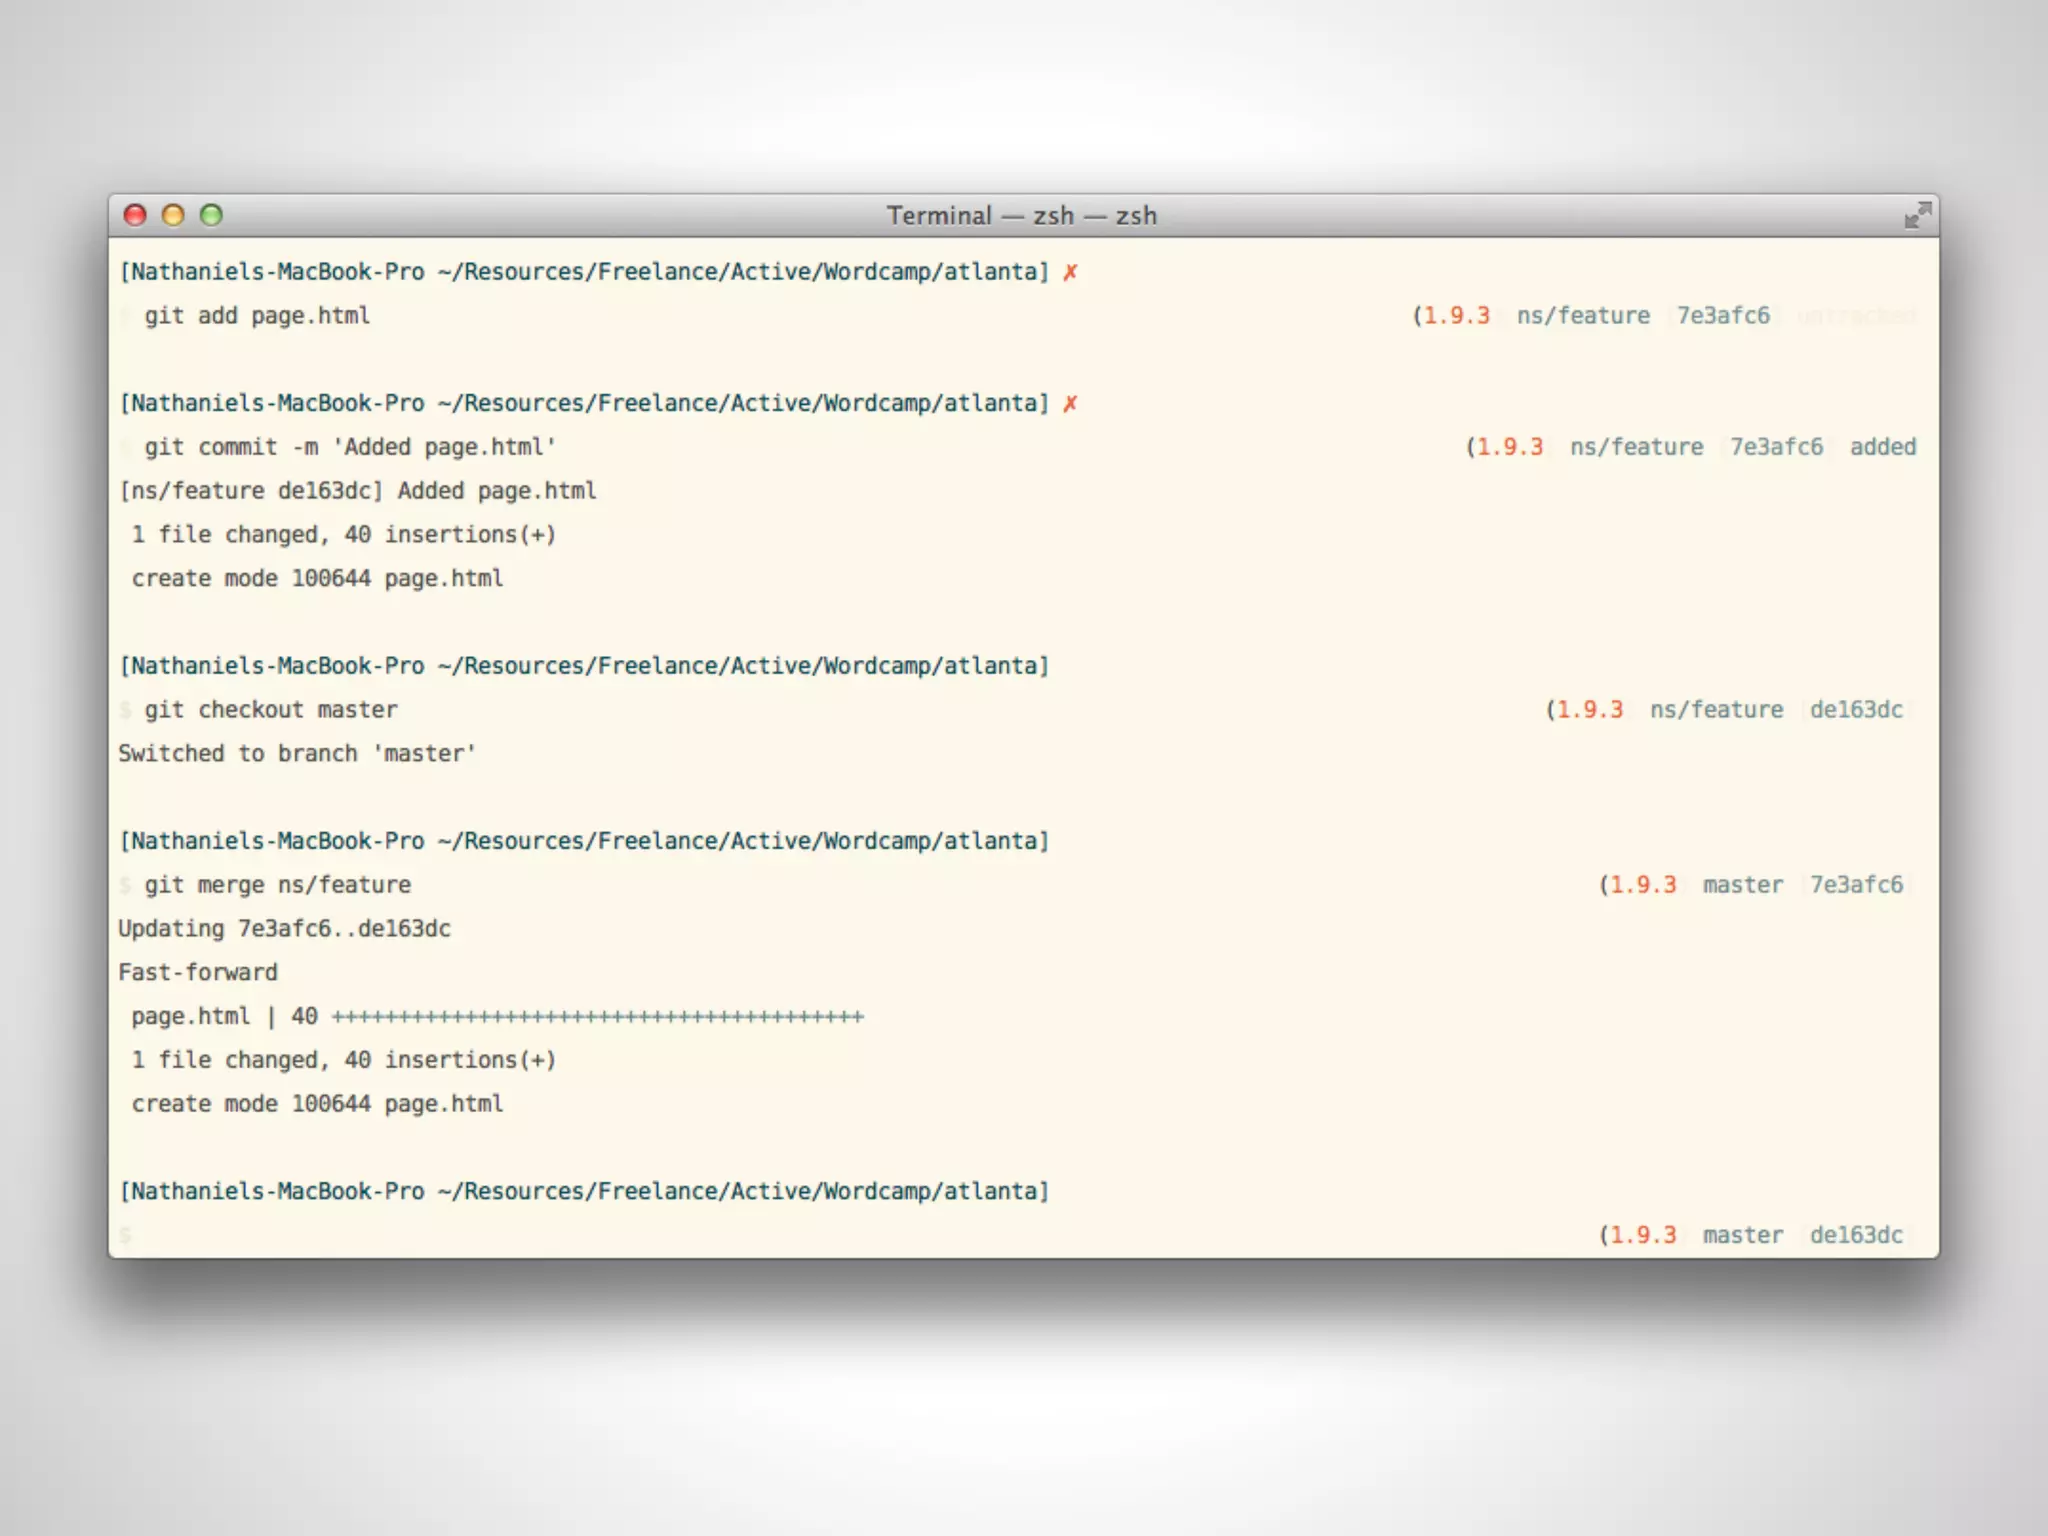
Task: Click the row of plus signs after page.html
Action: point(597,1017)
